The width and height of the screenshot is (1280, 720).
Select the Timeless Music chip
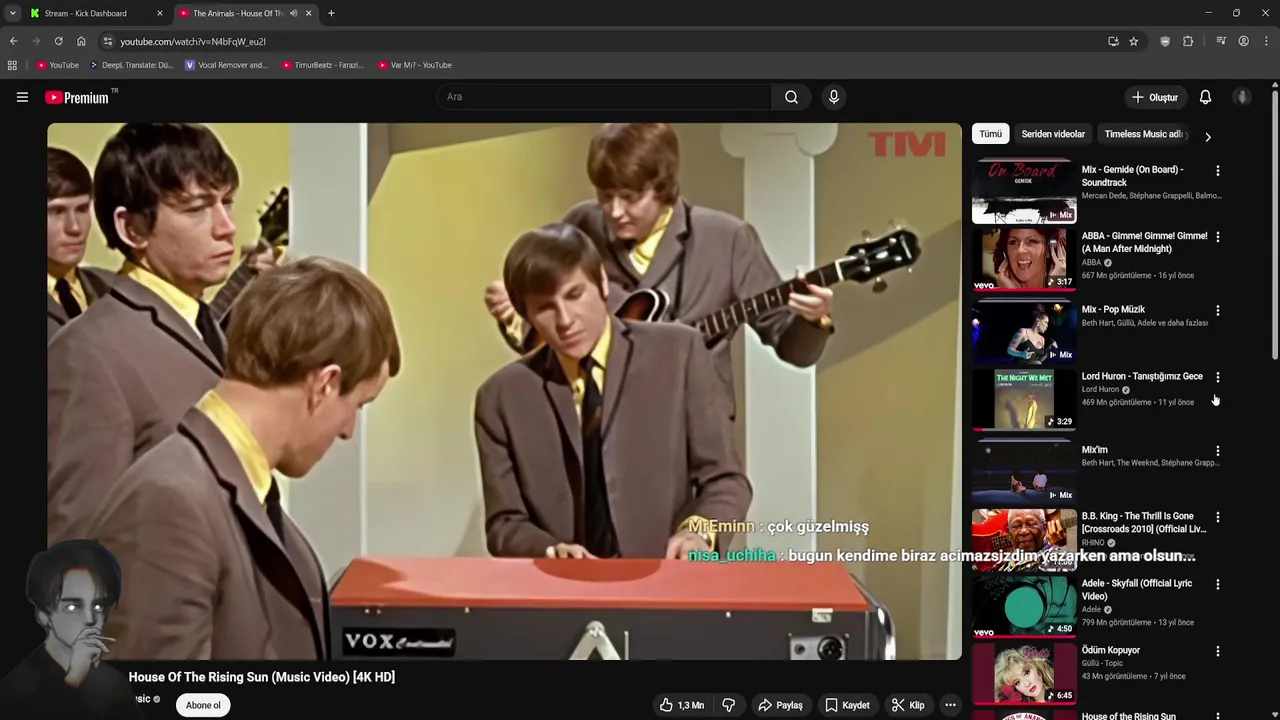(1143, 134)
